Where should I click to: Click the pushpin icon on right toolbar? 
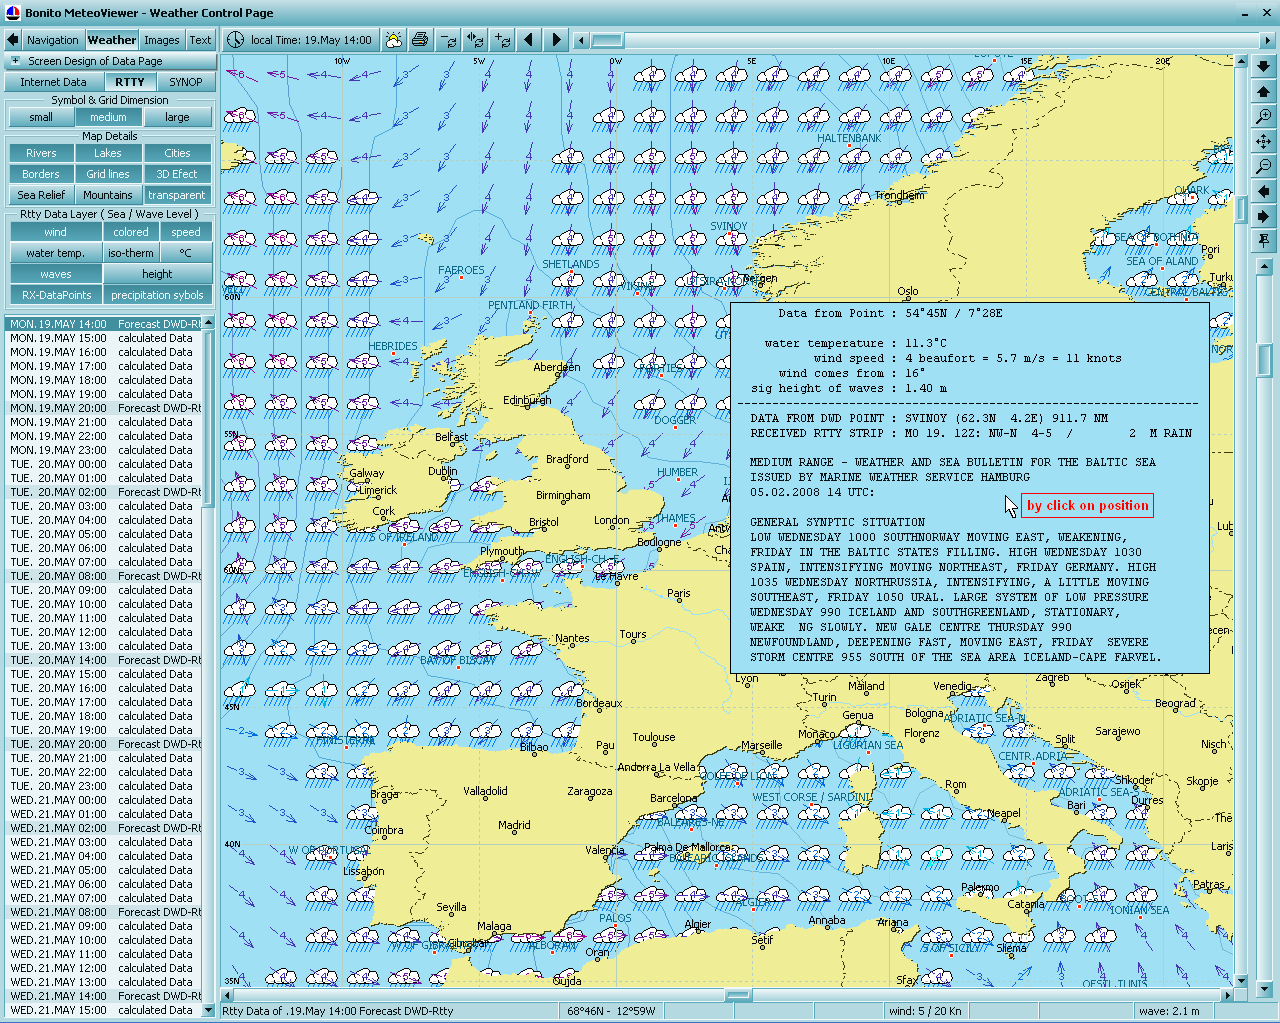tap(1264, 241)
